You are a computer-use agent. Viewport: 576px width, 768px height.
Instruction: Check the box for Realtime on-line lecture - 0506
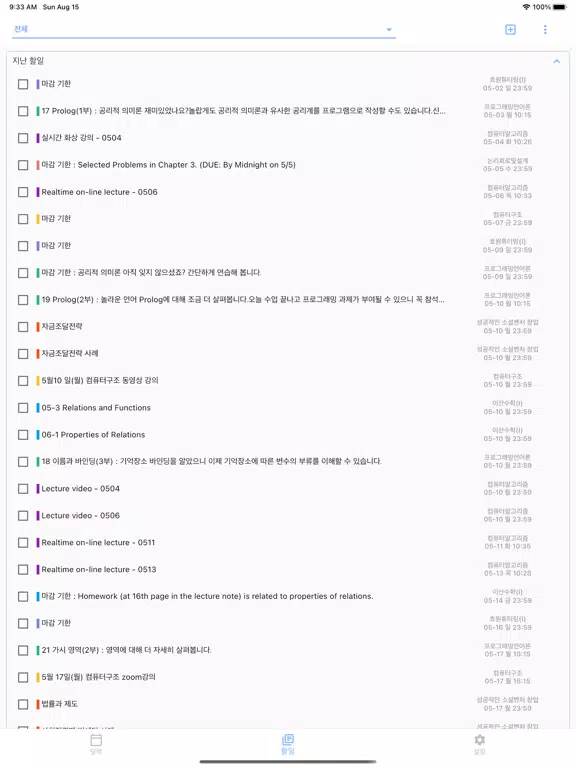(x=23, y=192)
